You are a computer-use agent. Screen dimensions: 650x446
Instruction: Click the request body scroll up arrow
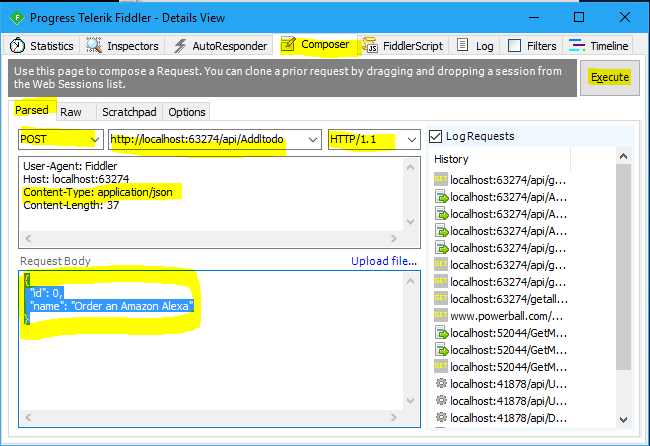[410, 281]
